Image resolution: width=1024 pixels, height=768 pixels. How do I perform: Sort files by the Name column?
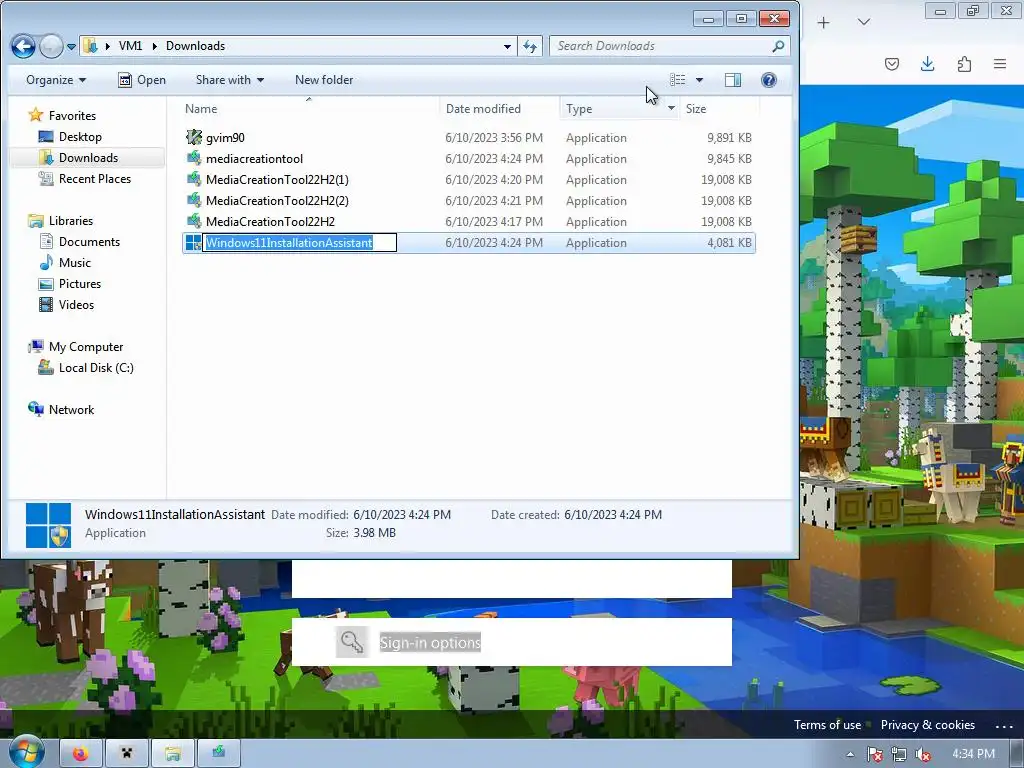(x=200, y=109)
